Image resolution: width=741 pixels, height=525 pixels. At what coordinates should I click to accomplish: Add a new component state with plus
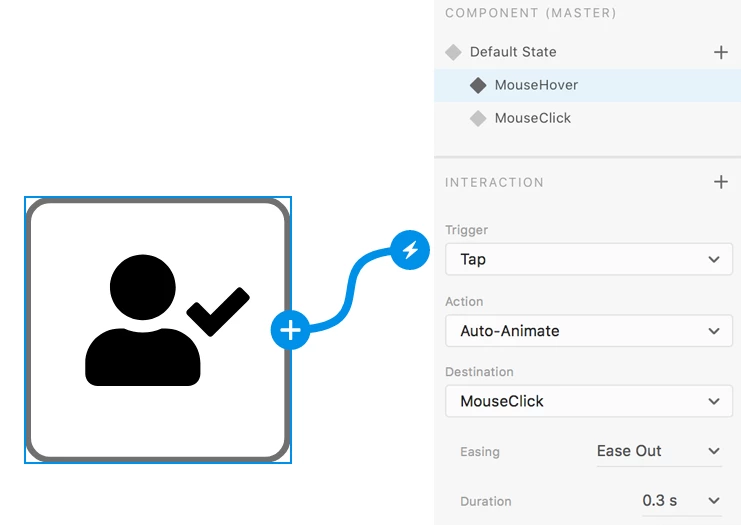[720, 52]
